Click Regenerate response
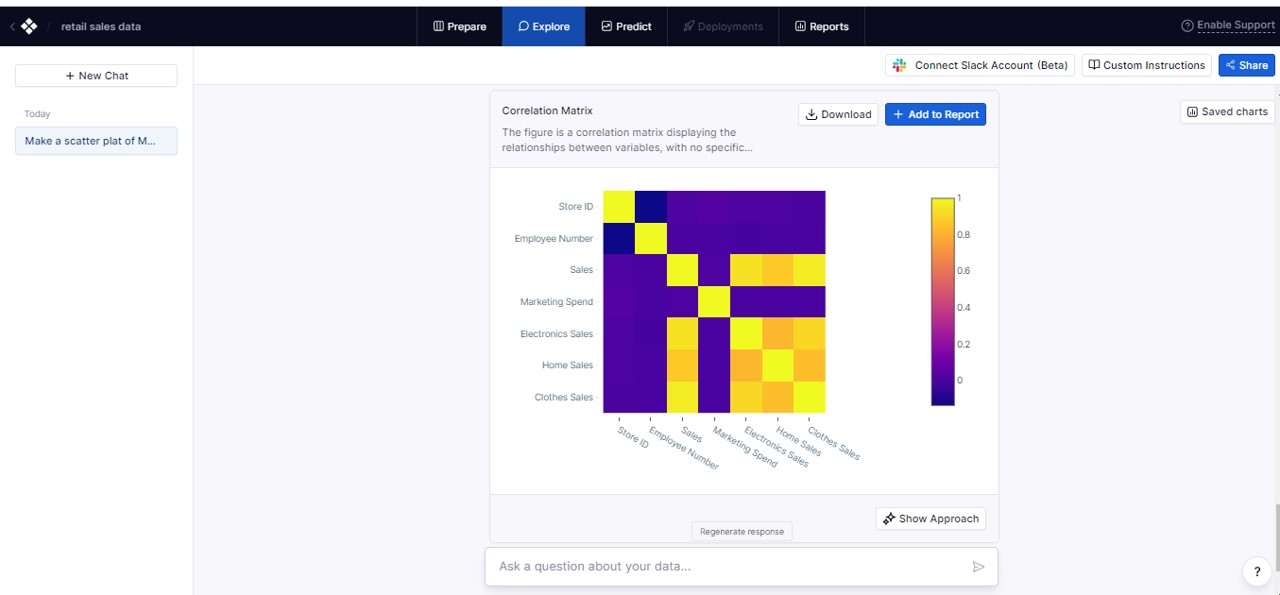This screenshot has width=1280, height=595. (x=741, y=531)
